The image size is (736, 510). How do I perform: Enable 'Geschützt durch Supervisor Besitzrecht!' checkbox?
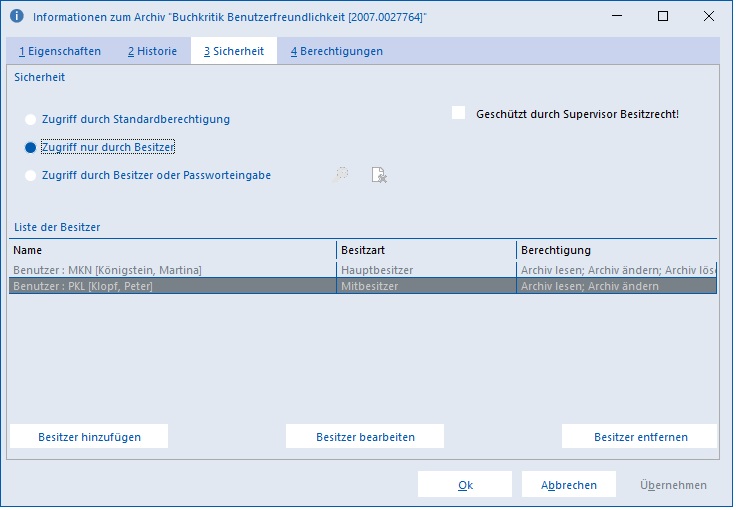coord(459,113)
